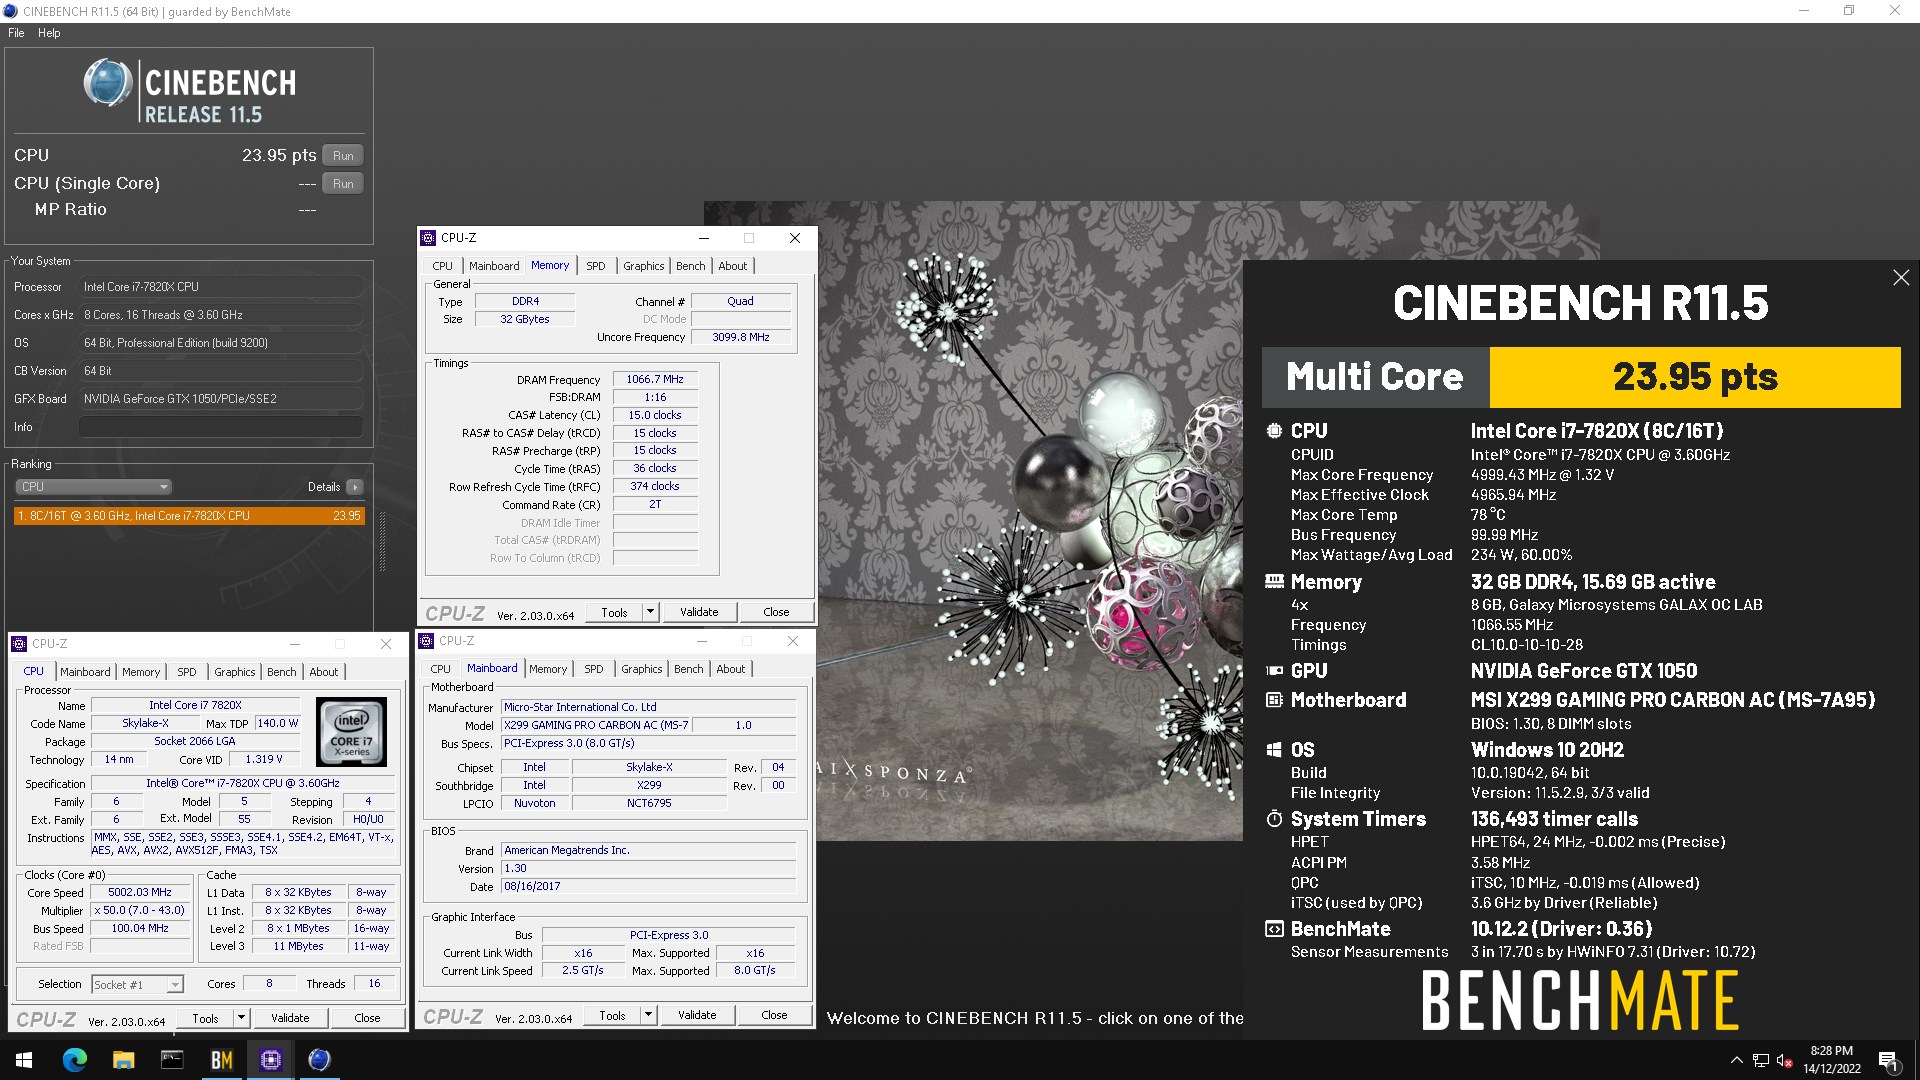
Task: Open the Start menu Windows icon
Action: 24,1060
